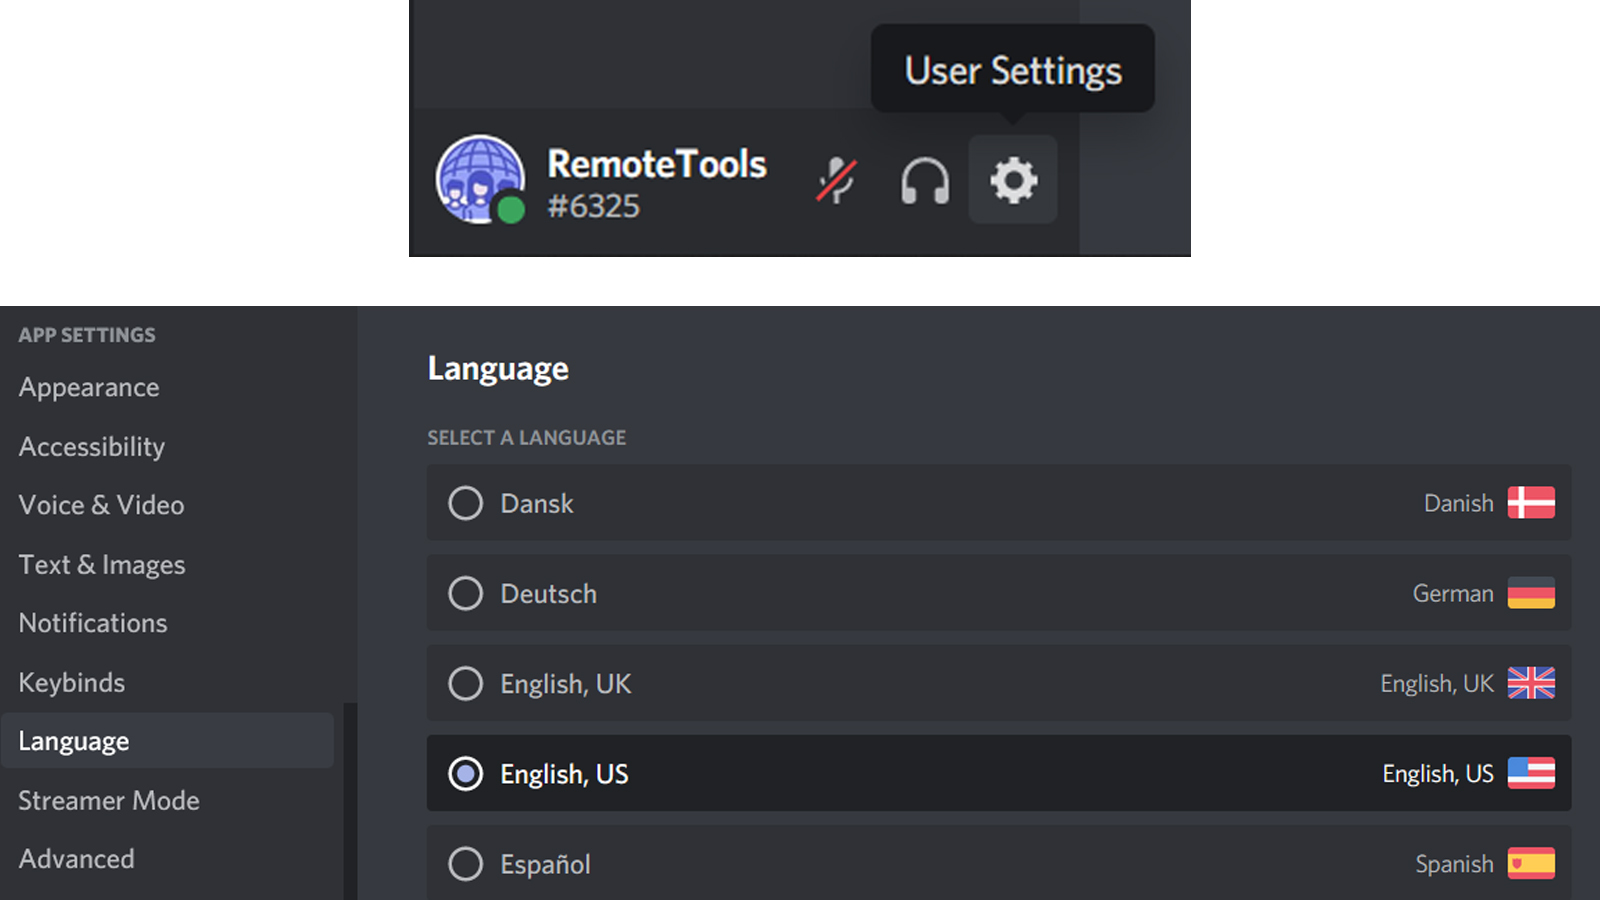This screenshot has width=1600, height=900.
Task: Toggle deafen with the headphones icon
Action: [925, 181]
